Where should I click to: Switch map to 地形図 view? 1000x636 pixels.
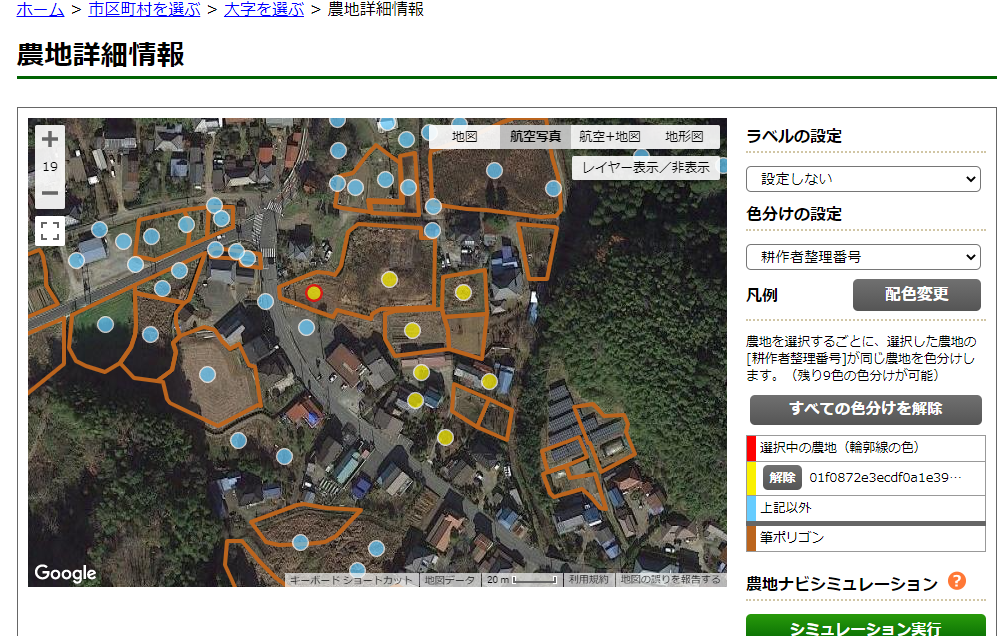pyautogui.click(x=684, y=137)
